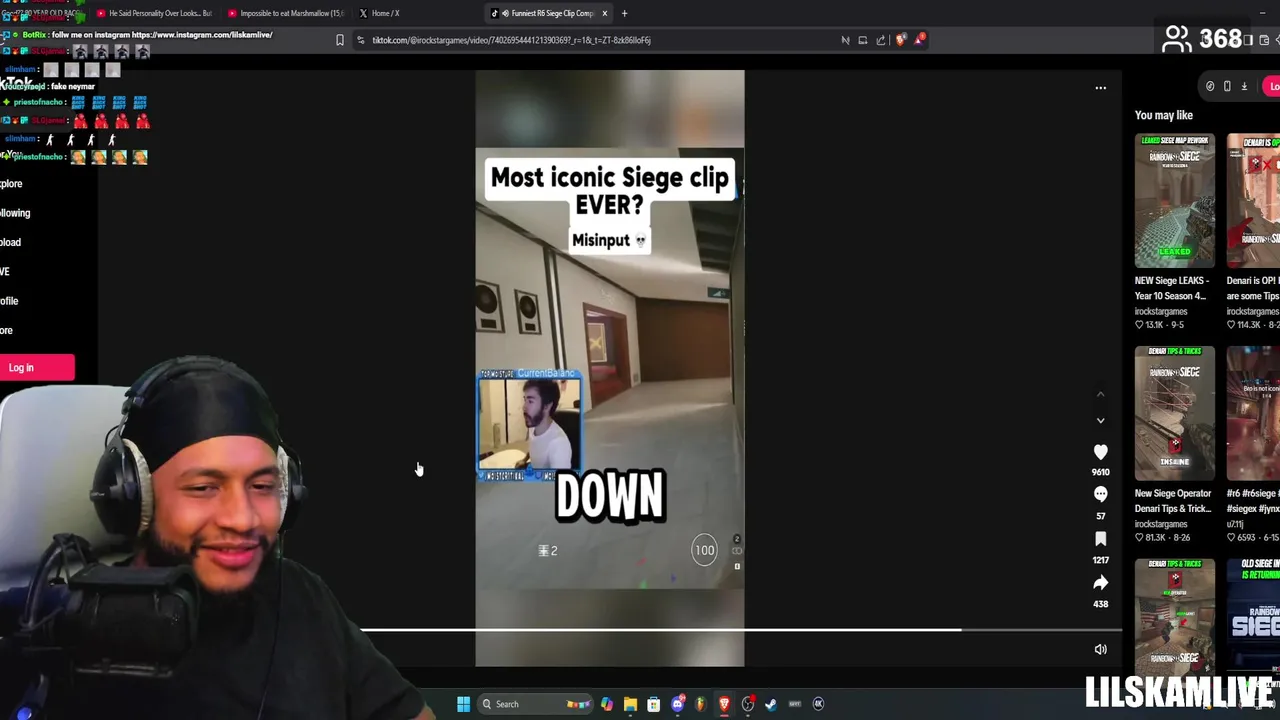The width and height of the screenshot is (1280, 720).
Task: Open the comments bubble showing 57
Action: tap(1100, 494)
